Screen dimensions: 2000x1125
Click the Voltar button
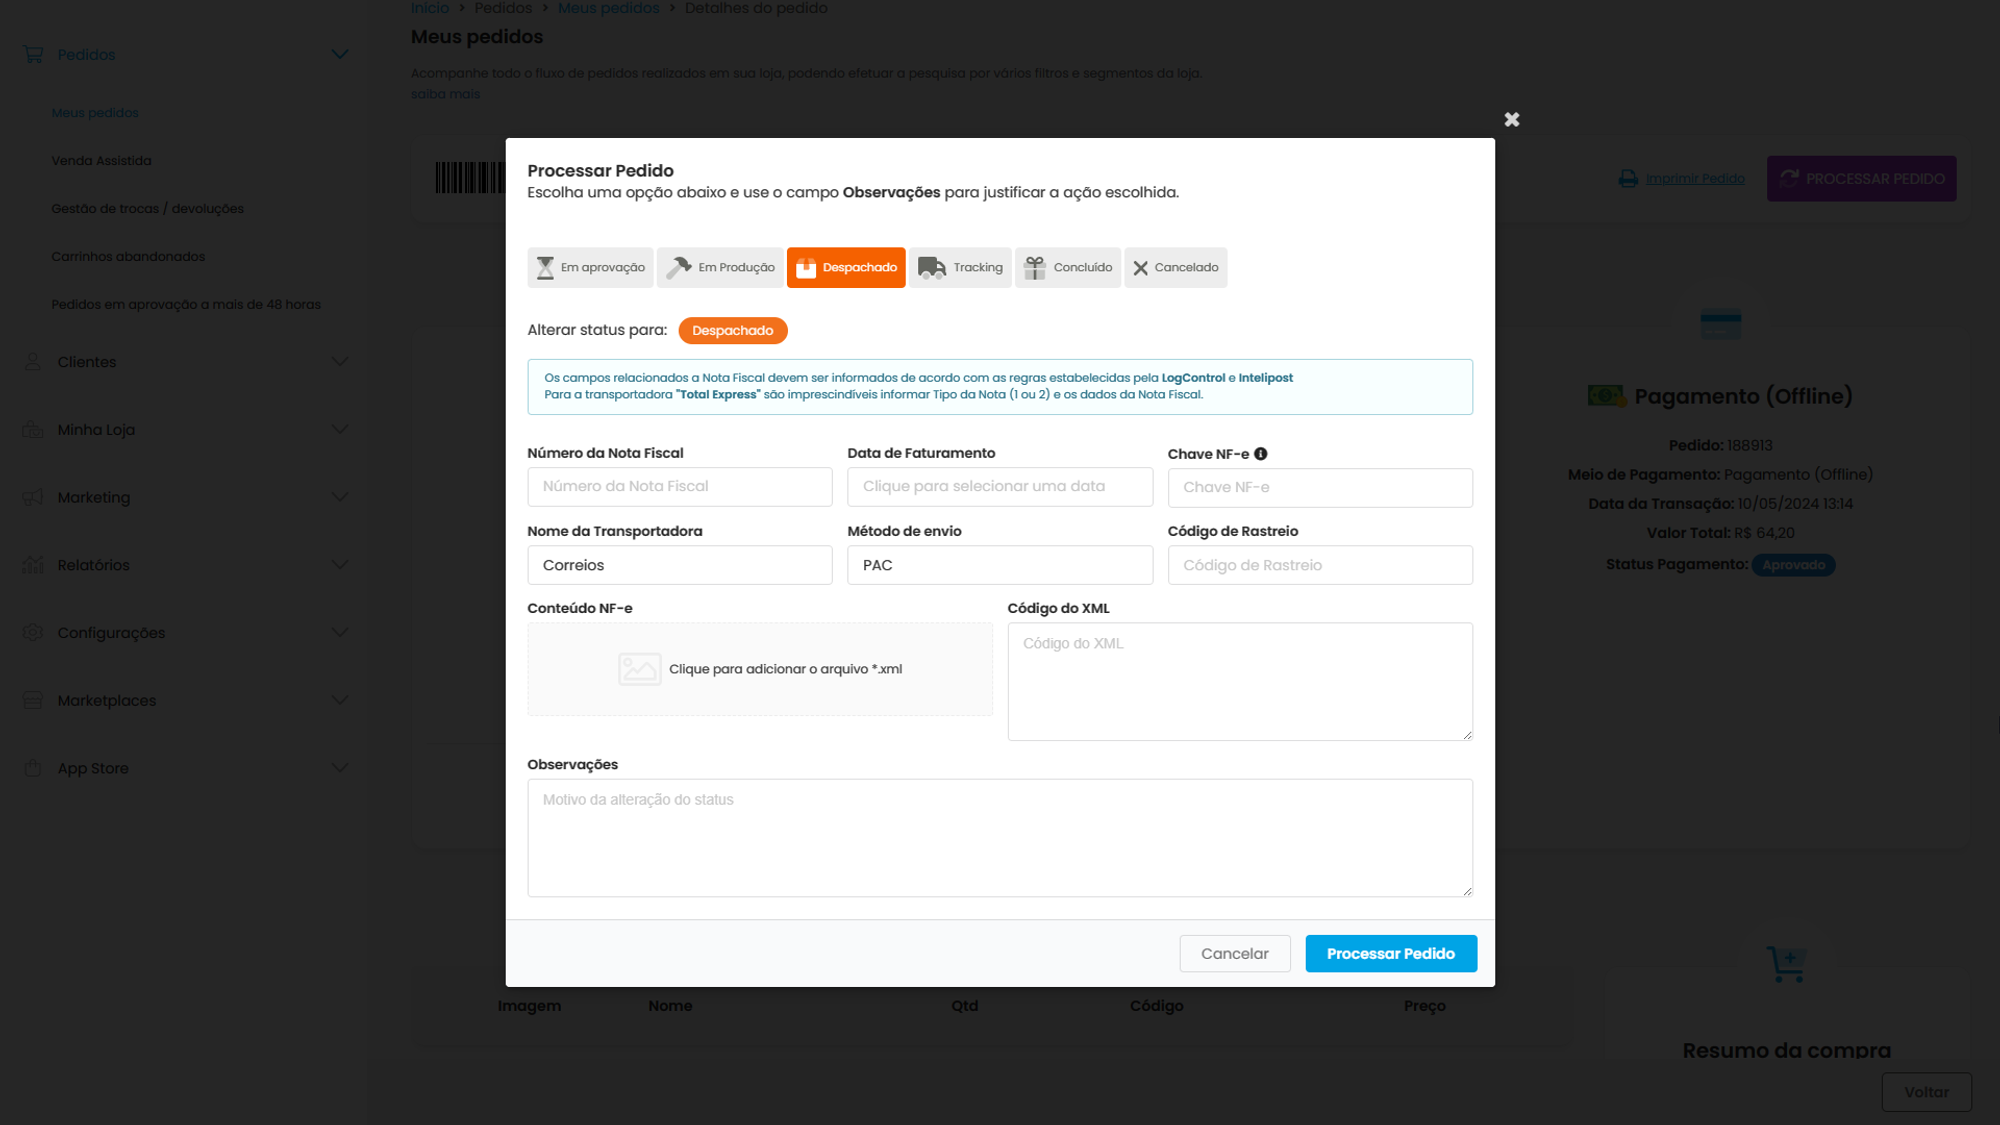pyautogui.click(x=1927, y=1092)
